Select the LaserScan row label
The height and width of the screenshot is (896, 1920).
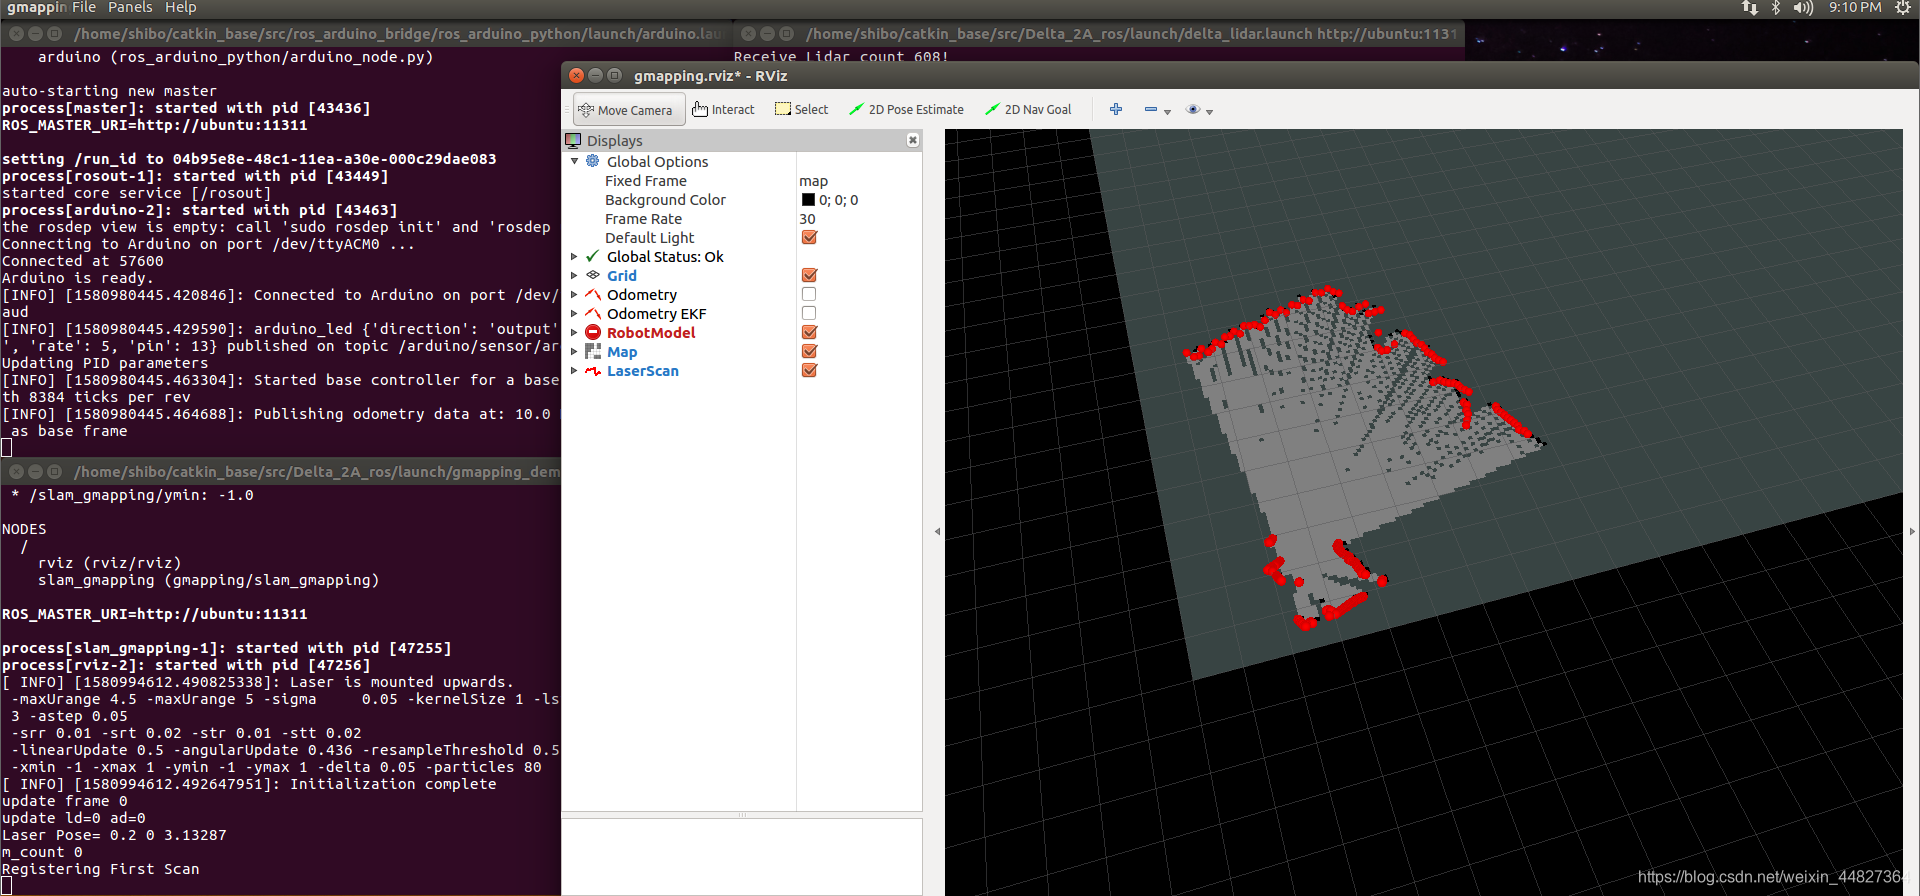click(x=642, y=371)
